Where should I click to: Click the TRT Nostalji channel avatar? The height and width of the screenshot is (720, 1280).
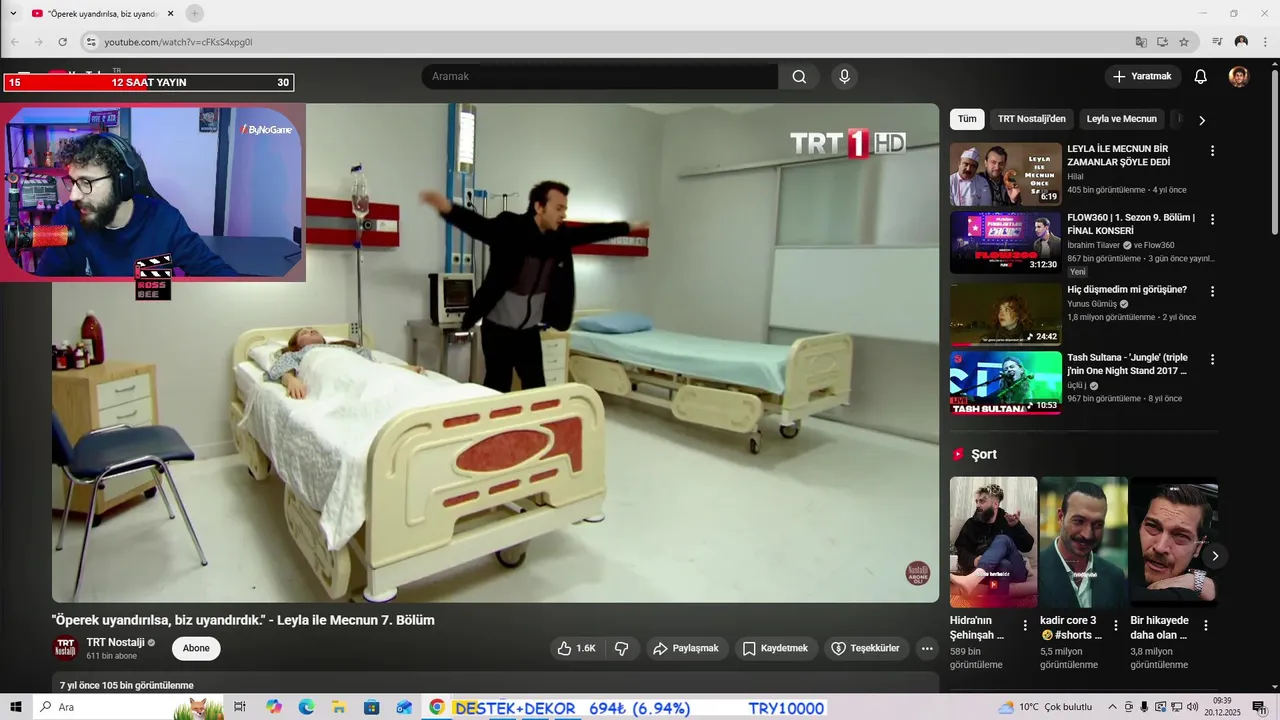65,648
